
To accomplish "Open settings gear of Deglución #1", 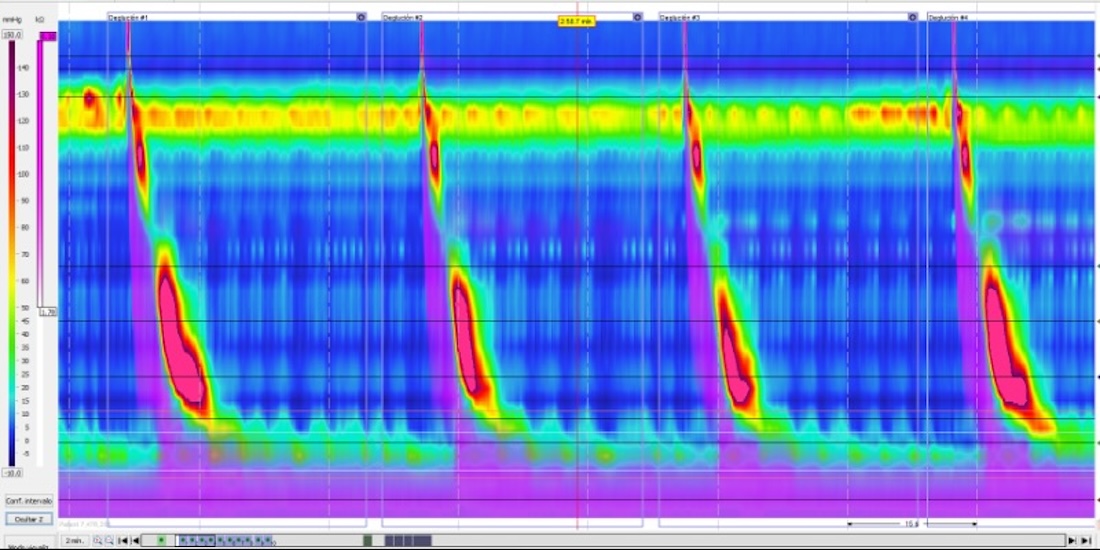I will click(x=361, y=17).
